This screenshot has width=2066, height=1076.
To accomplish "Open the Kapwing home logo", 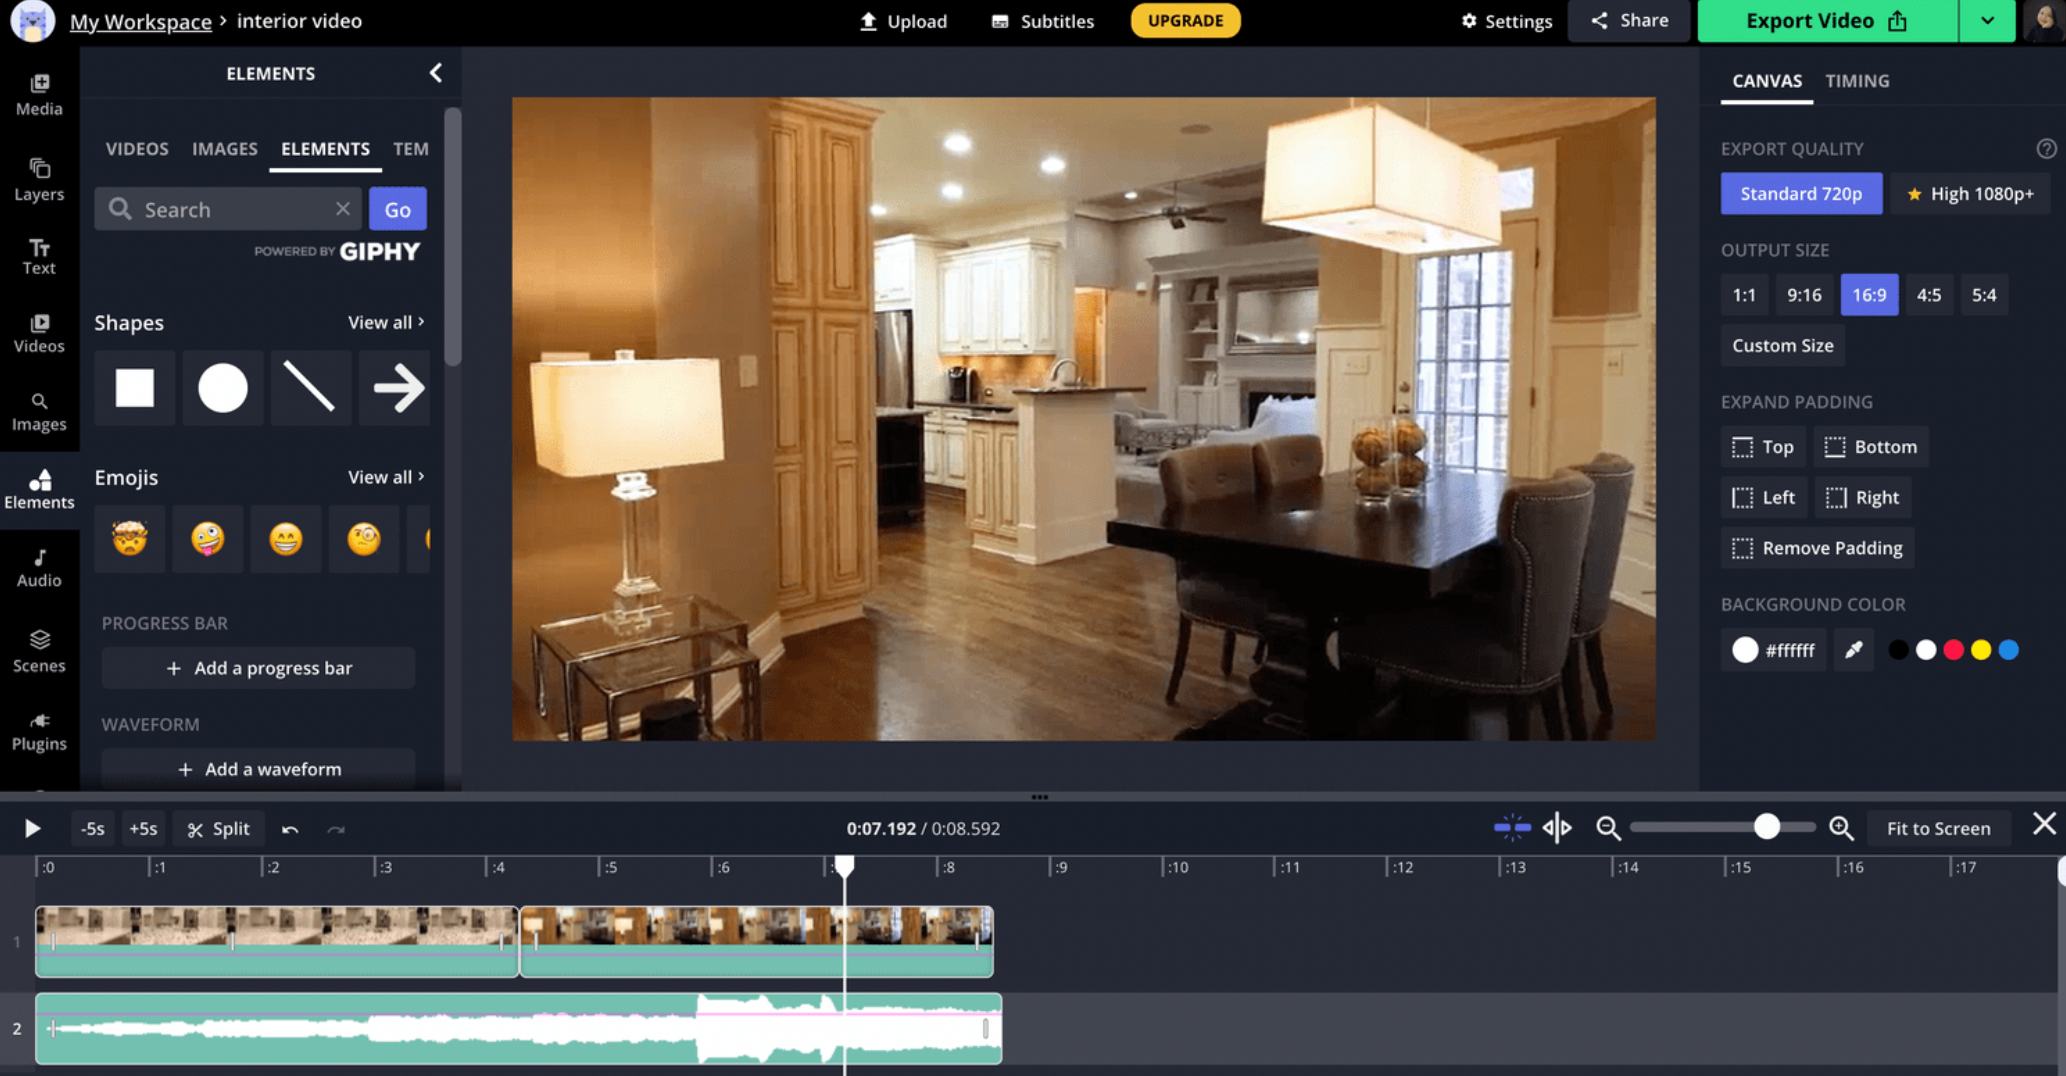I will pyautogui.click(x=33, y=21).
